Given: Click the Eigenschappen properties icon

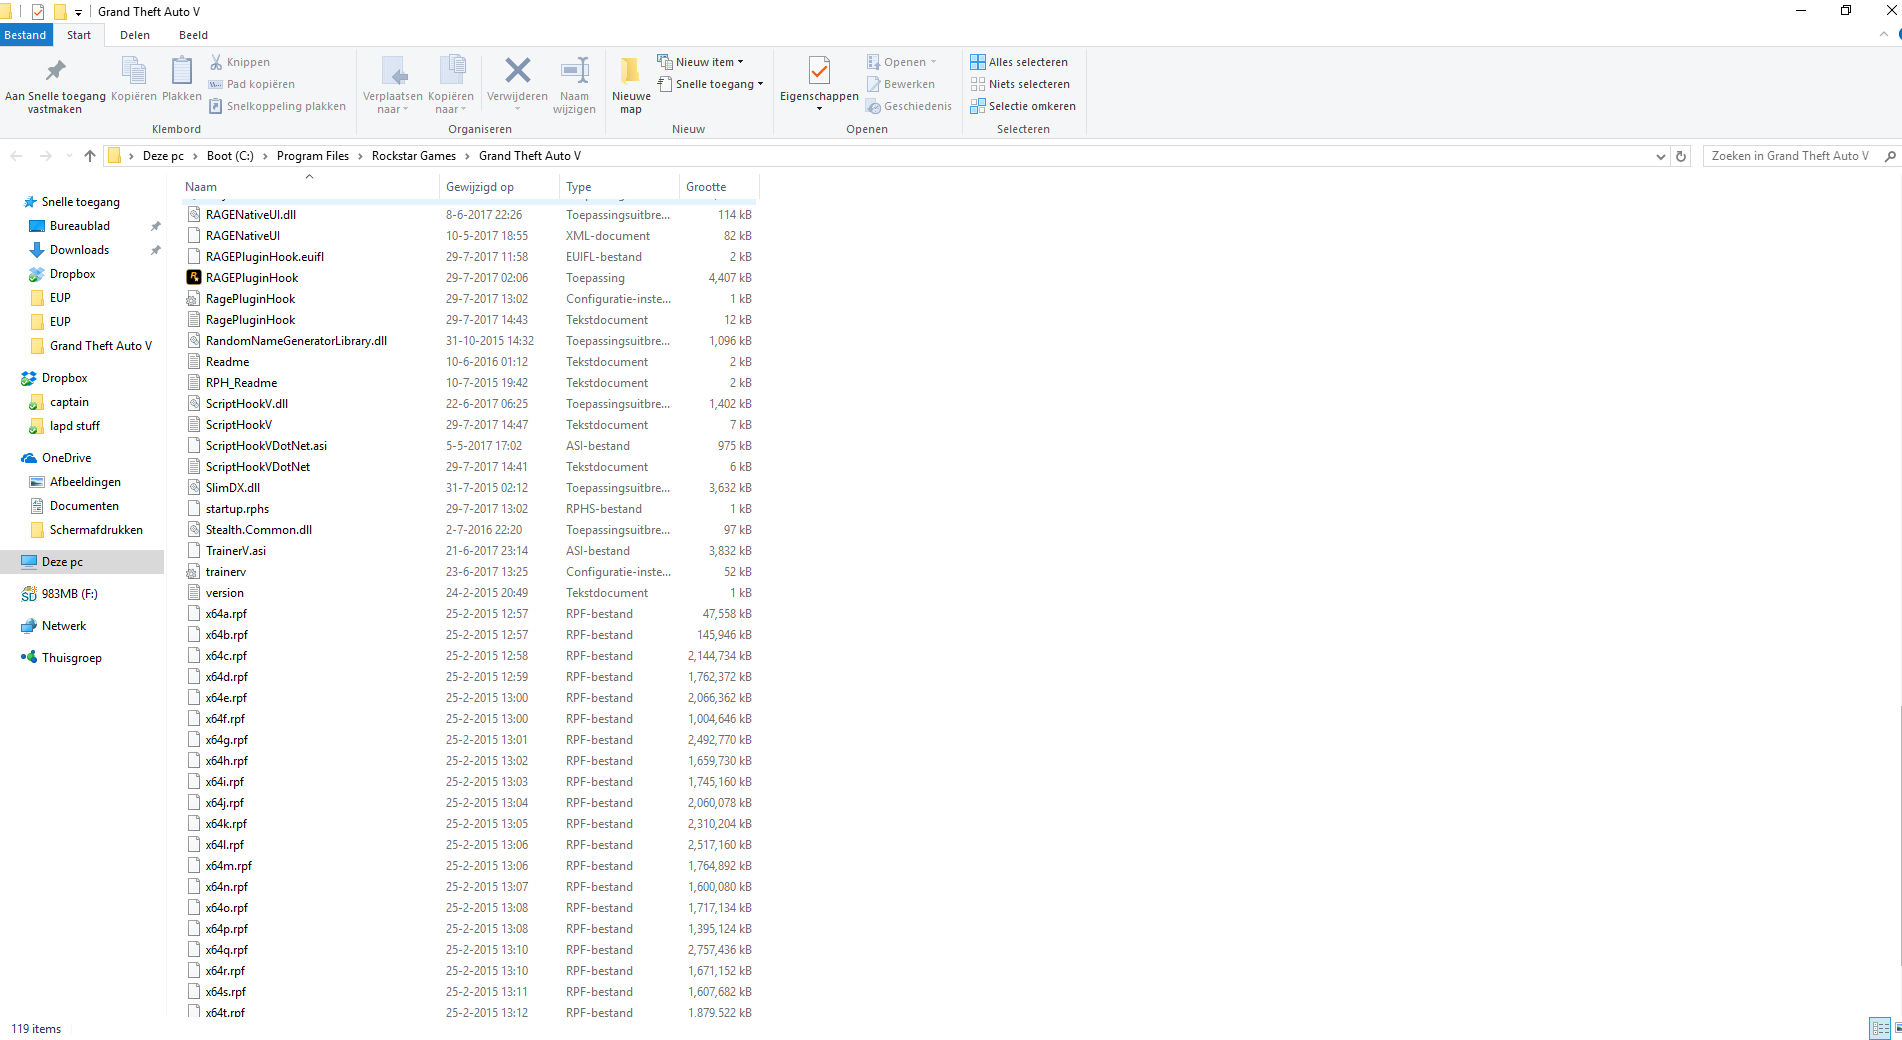Looking at the screenshot, I should pyautogui.click(x=819, y=72).
